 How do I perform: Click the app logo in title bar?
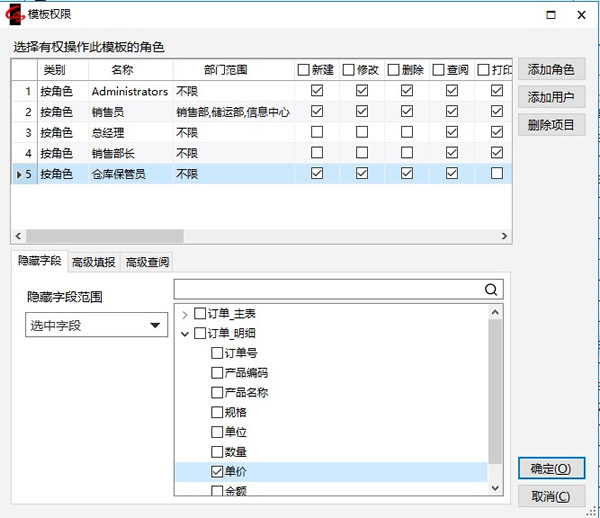pos(14,14)
